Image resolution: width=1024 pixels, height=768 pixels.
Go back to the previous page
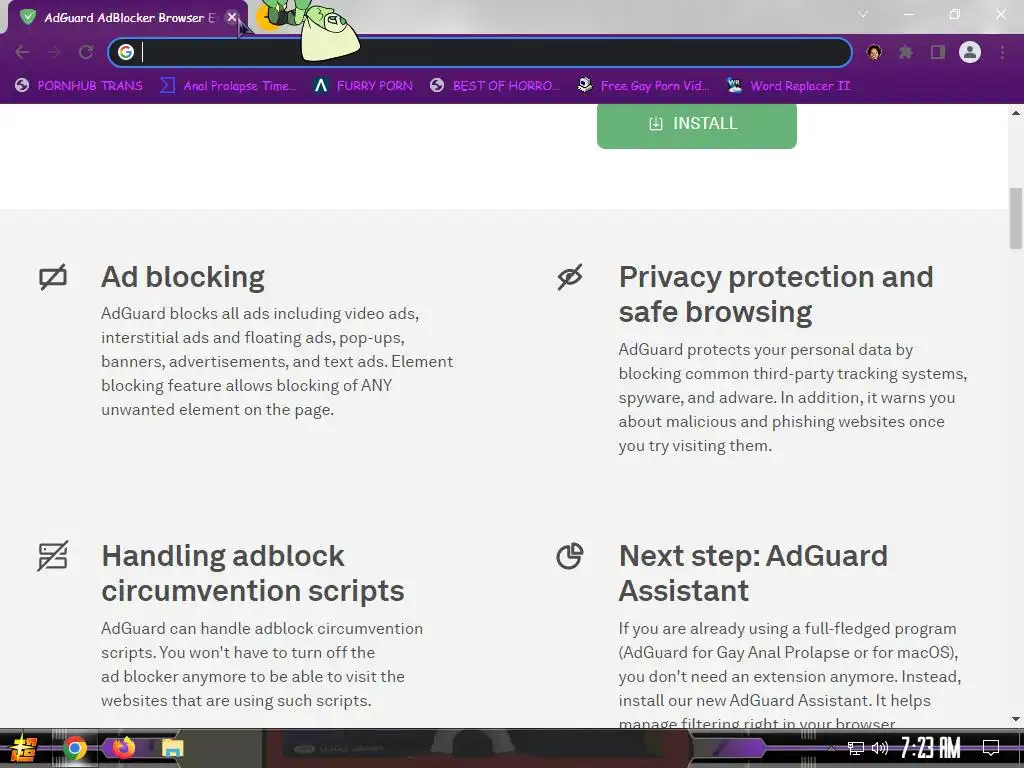coord(22,52)
